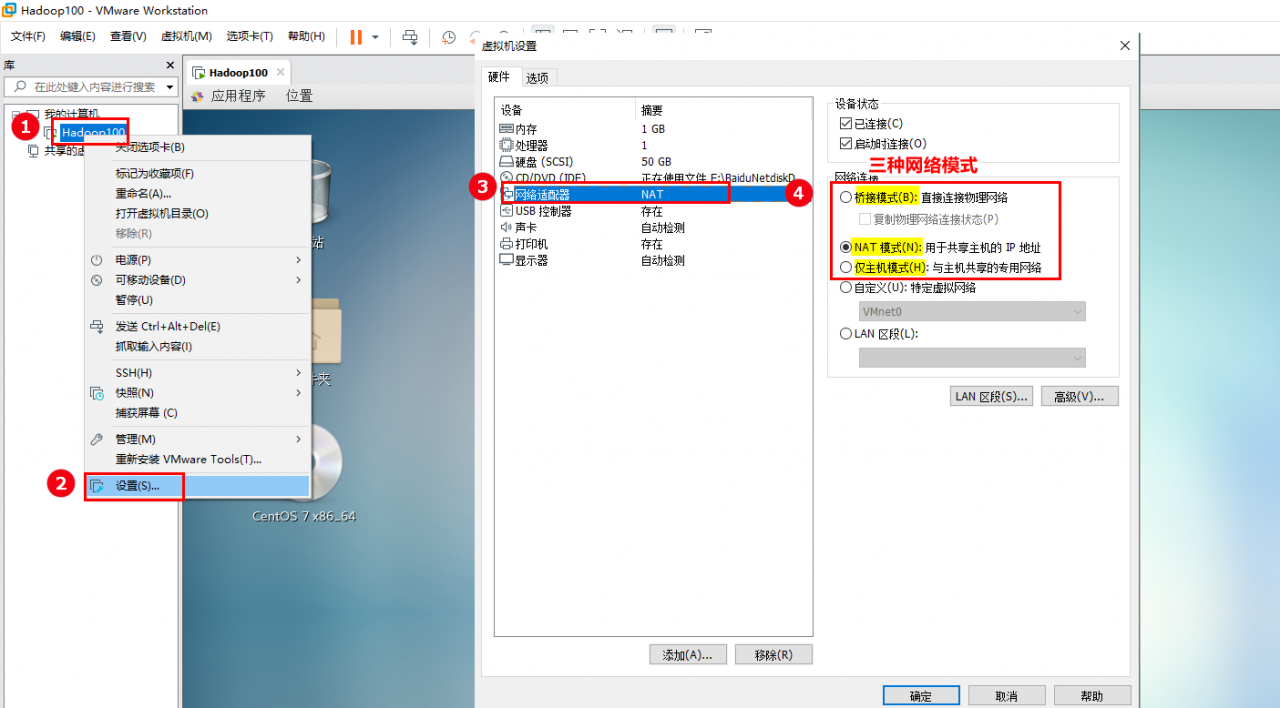1280x708 pixels.
Task: Open the 查看(V) menu
Action: pyautogui.click(x=128, y=37)
